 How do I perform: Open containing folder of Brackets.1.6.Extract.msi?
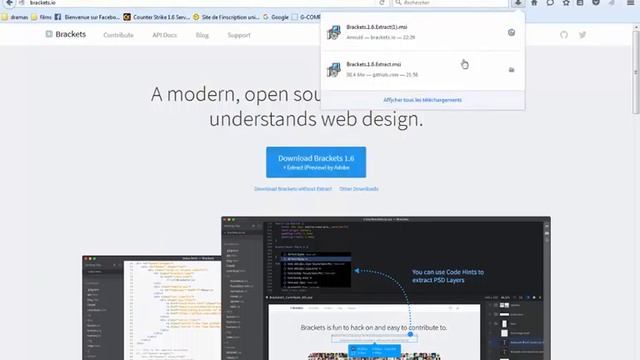(x=511, y=70)
